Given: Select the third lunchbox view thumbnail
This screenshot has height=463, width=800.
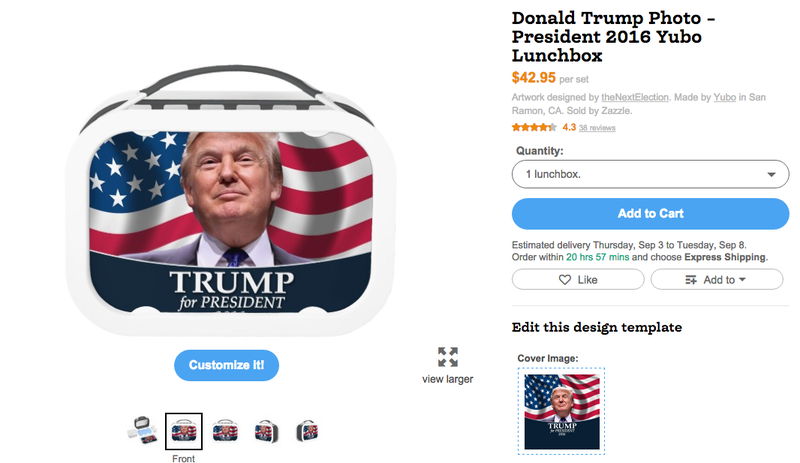Looking at the screenshot, I should 225,431.
